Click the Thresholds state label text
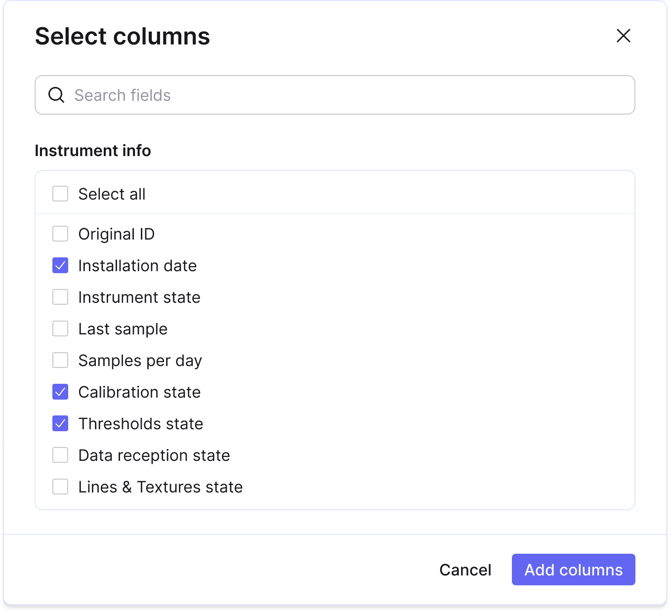The width and height of the screenshot is (670, 612). coord(140,424)
